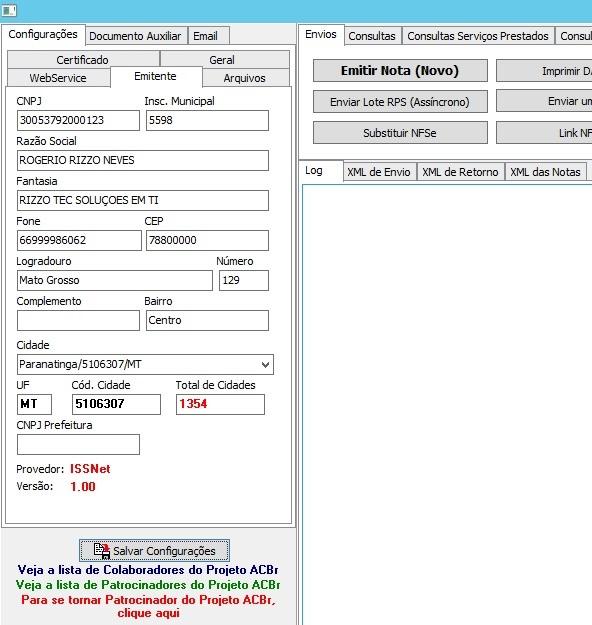This screenshot has height=625, width=592.
Task: Click the Total de Cidades field
Action: click(x=220, y=404)
